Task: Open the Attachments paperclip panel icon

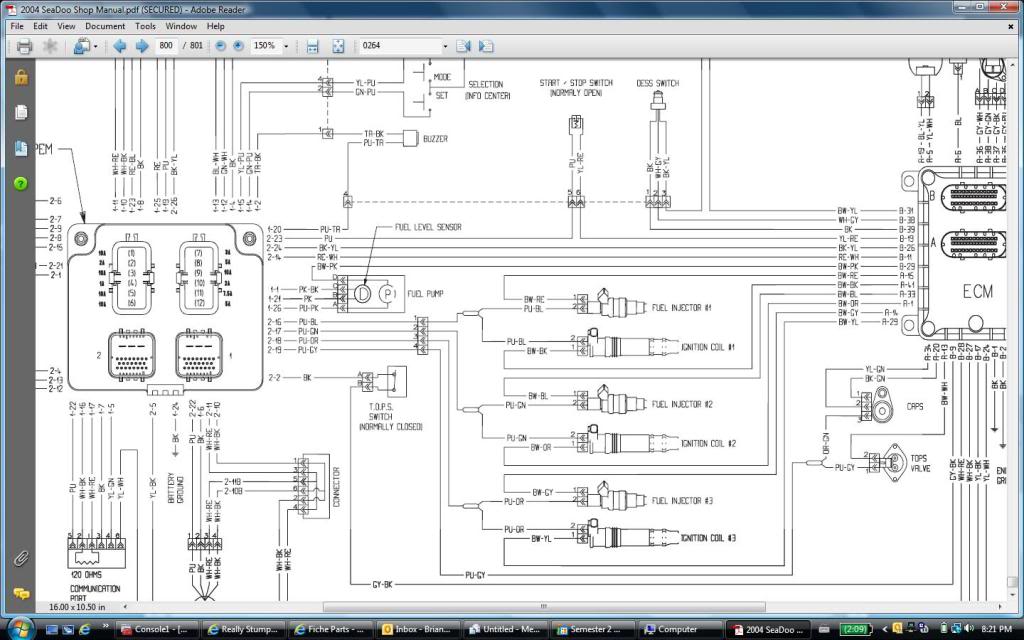Action: pyautogui.click(x=21, y=558)
